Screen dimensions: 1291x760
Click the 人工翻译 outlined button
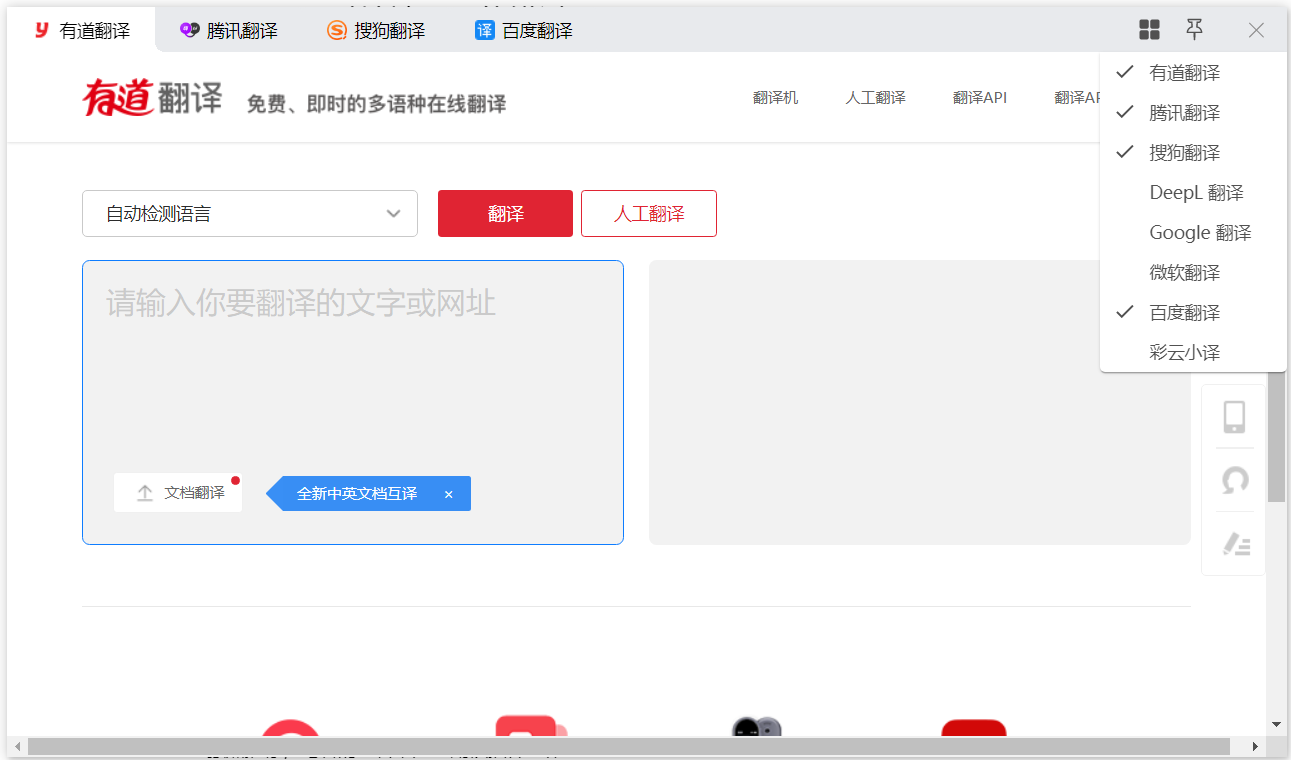coord(649,214)
